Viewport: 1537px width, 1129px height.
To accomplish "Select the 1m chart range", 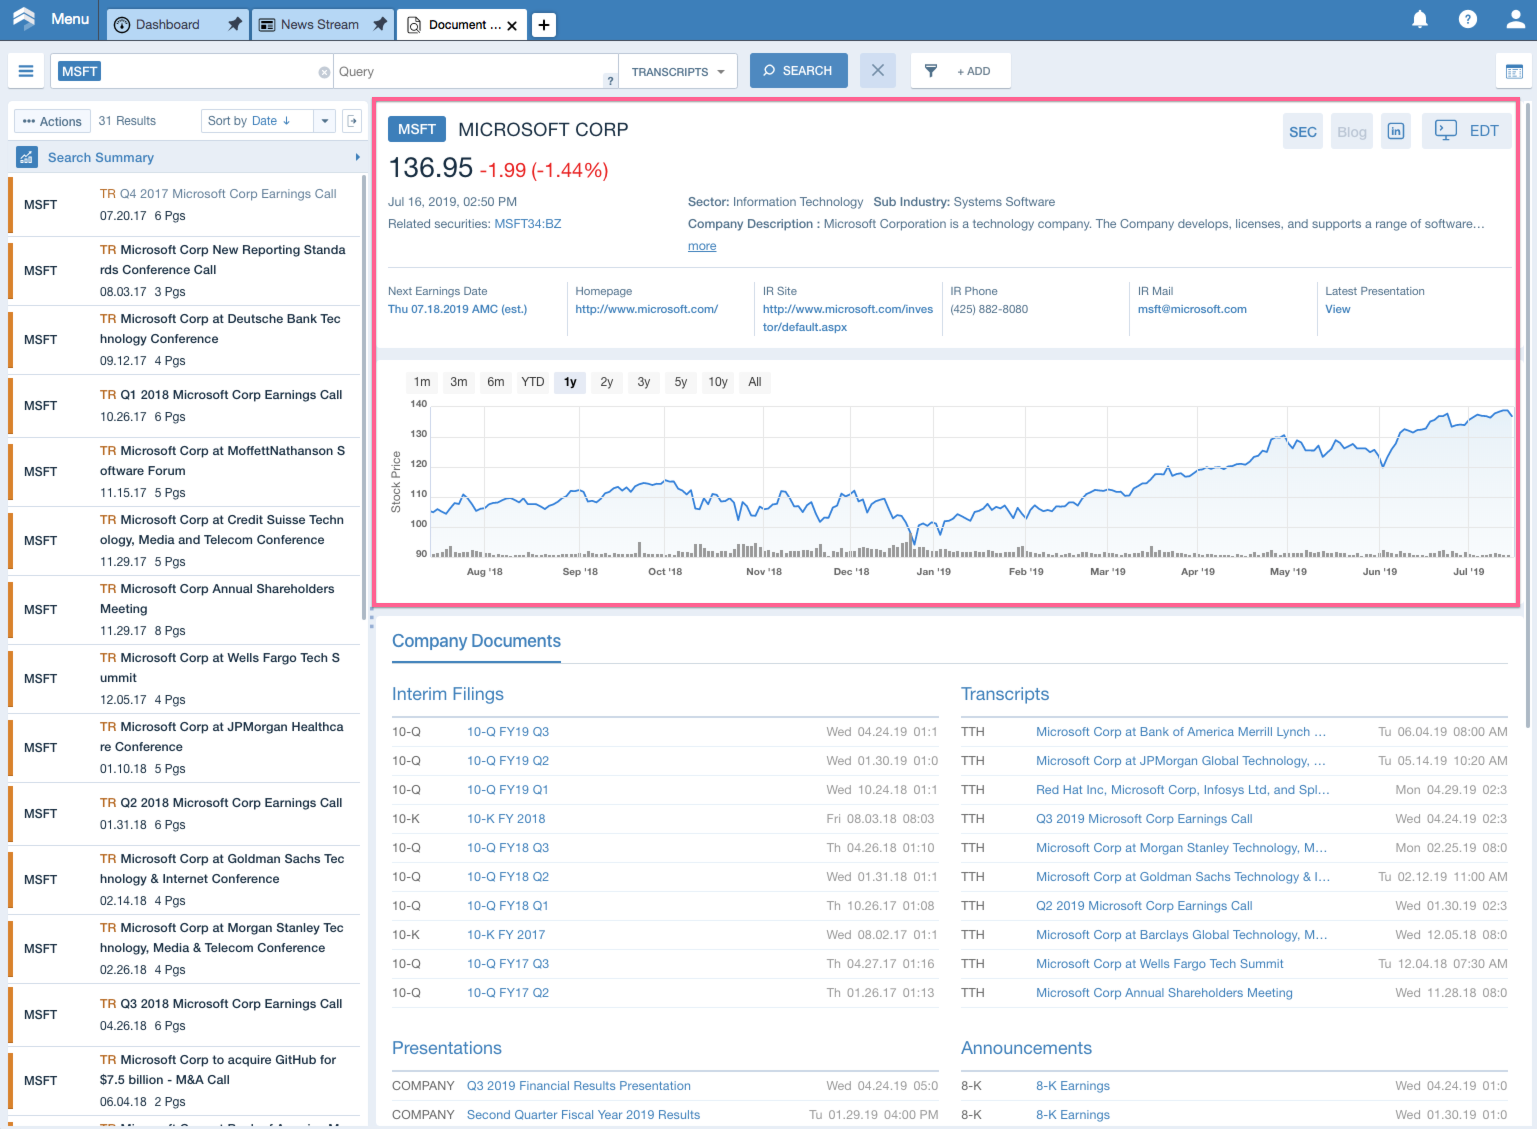I will pyautogui.click(x=422, y=382).
